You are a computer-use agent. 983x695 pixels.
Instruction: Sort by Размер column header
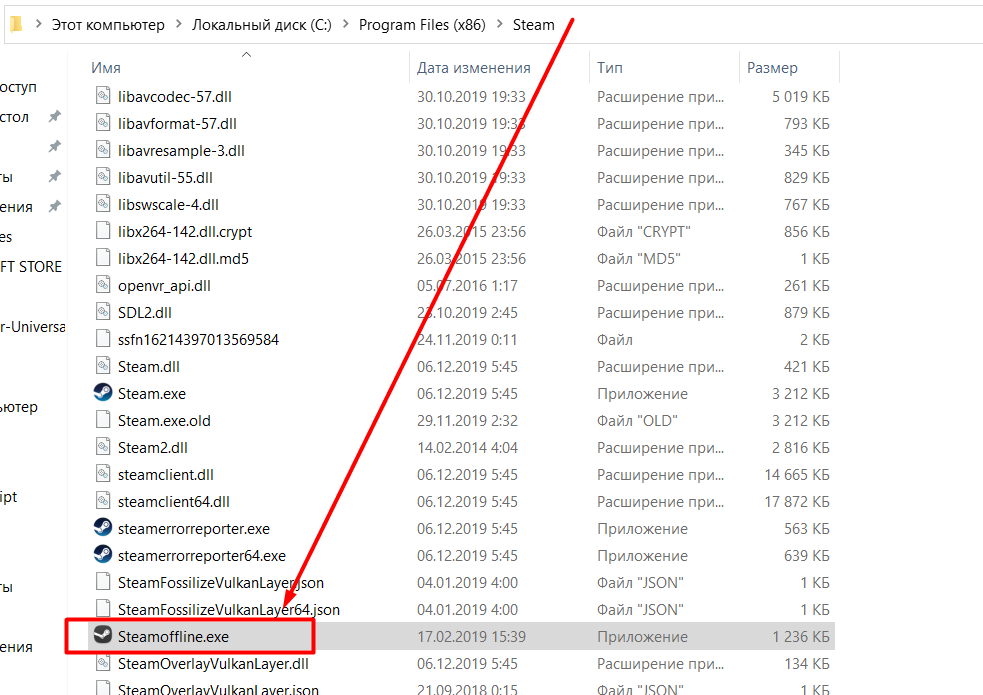pos(772,68)
